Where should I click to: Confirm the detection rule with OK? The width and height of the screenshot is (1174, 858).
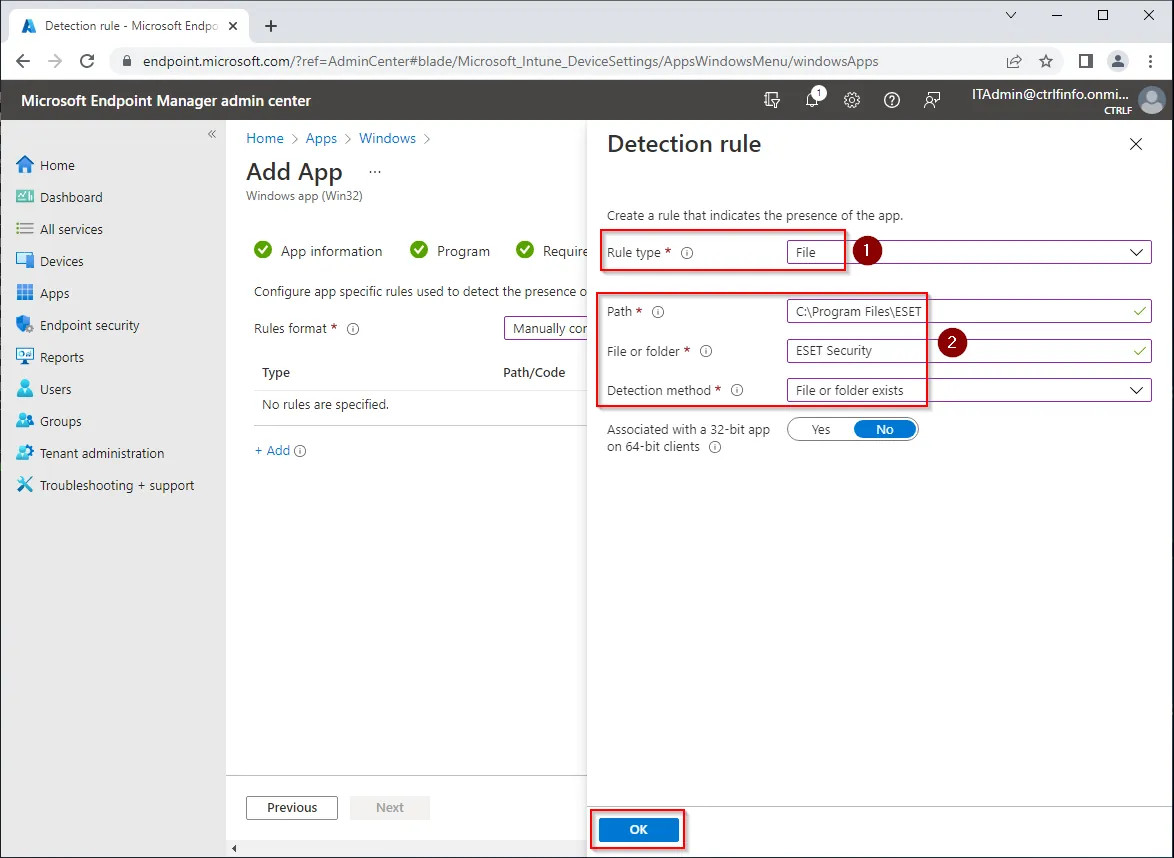click(x=639, y=830)
